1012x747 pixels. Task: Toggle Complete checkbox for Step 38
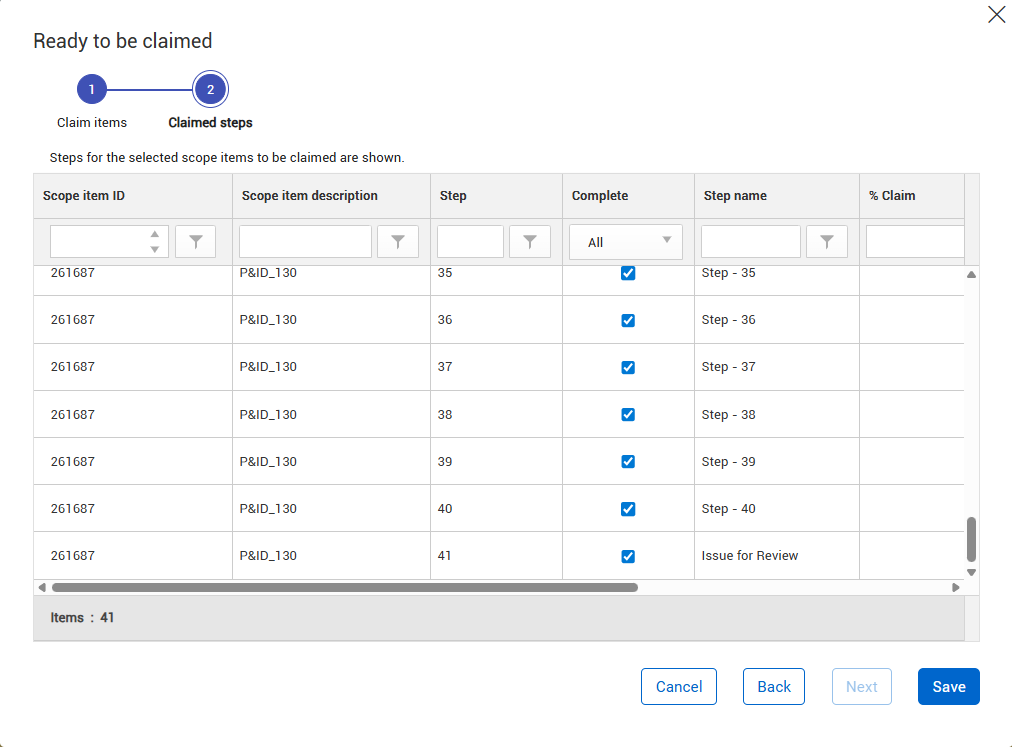pyautogui.click(x=628, y=415)
